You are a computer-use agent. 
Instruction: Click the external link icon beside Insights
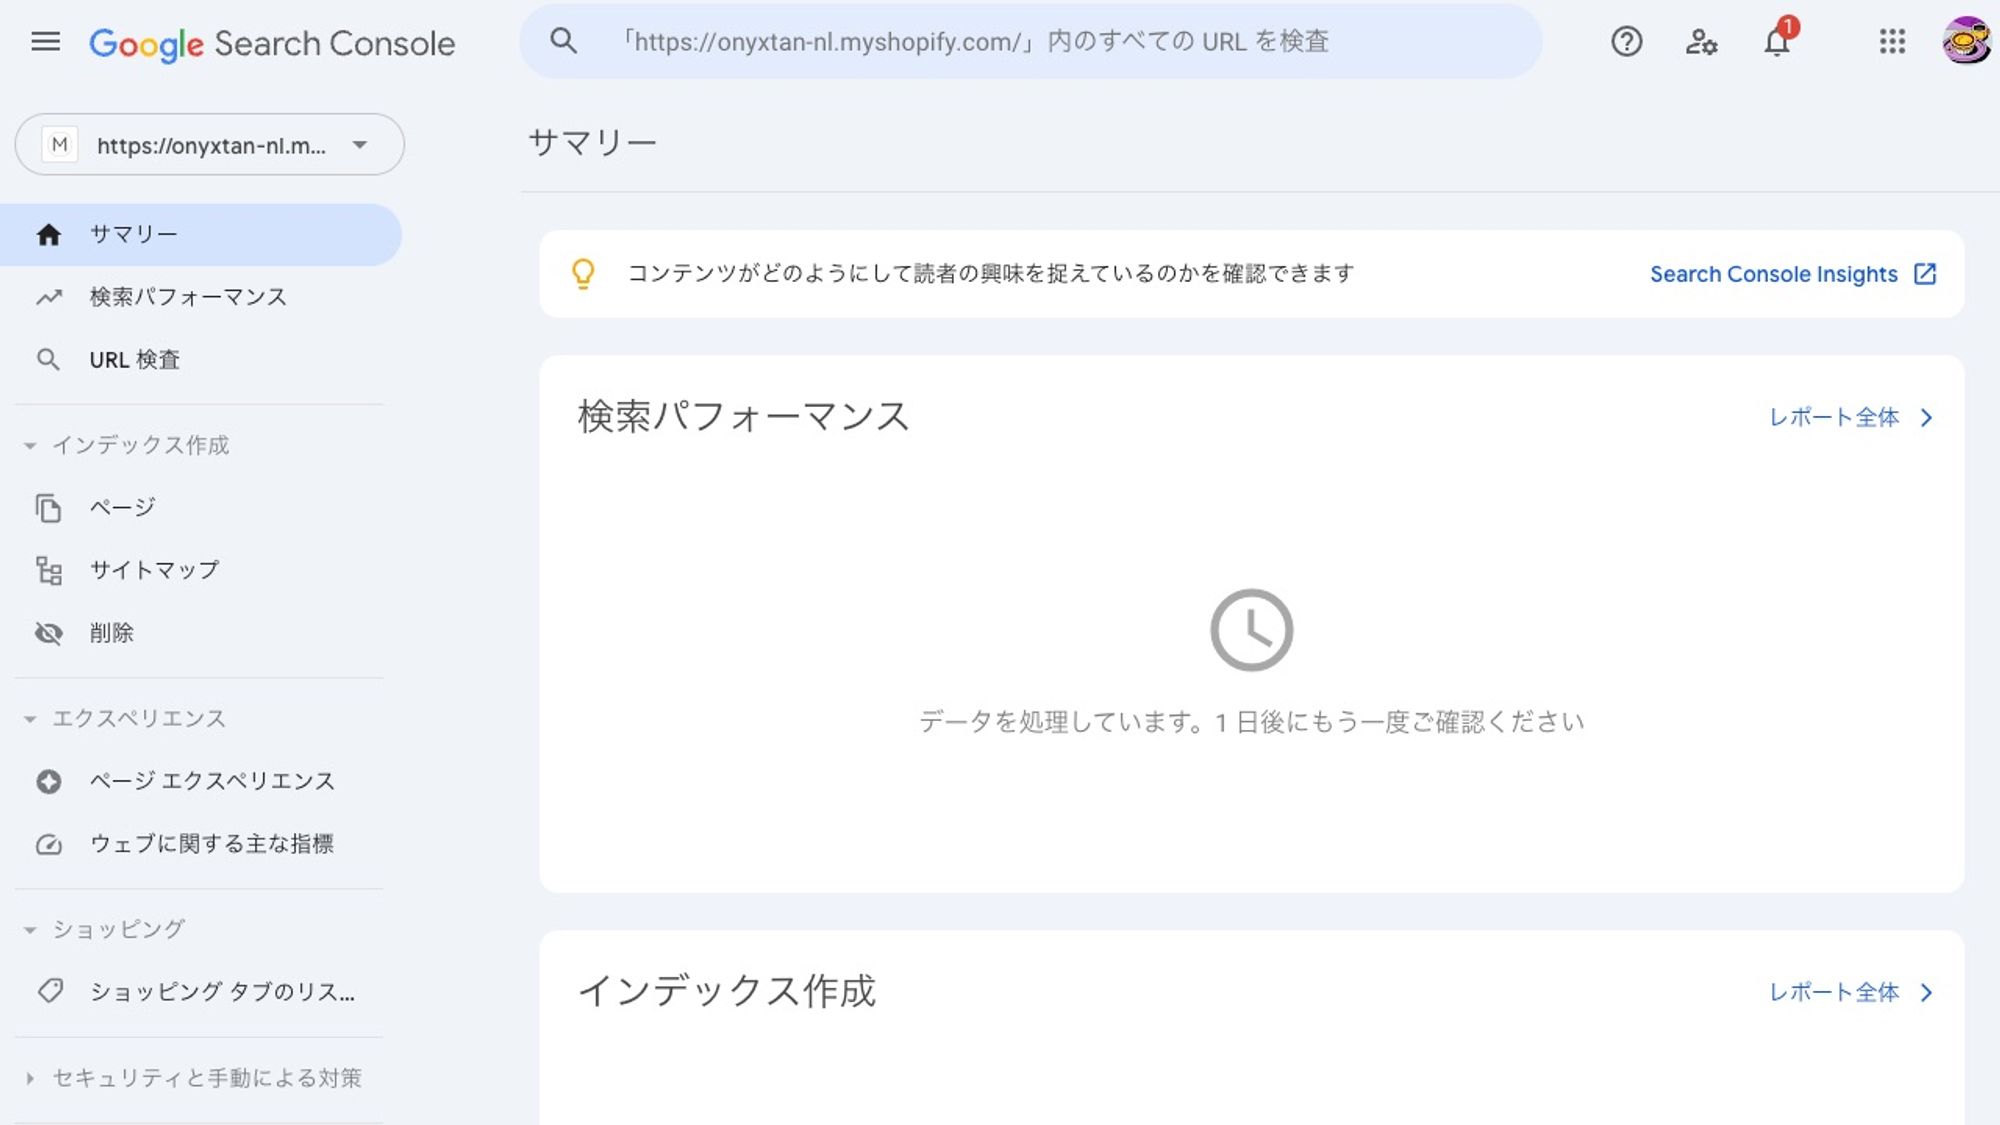1924,274
